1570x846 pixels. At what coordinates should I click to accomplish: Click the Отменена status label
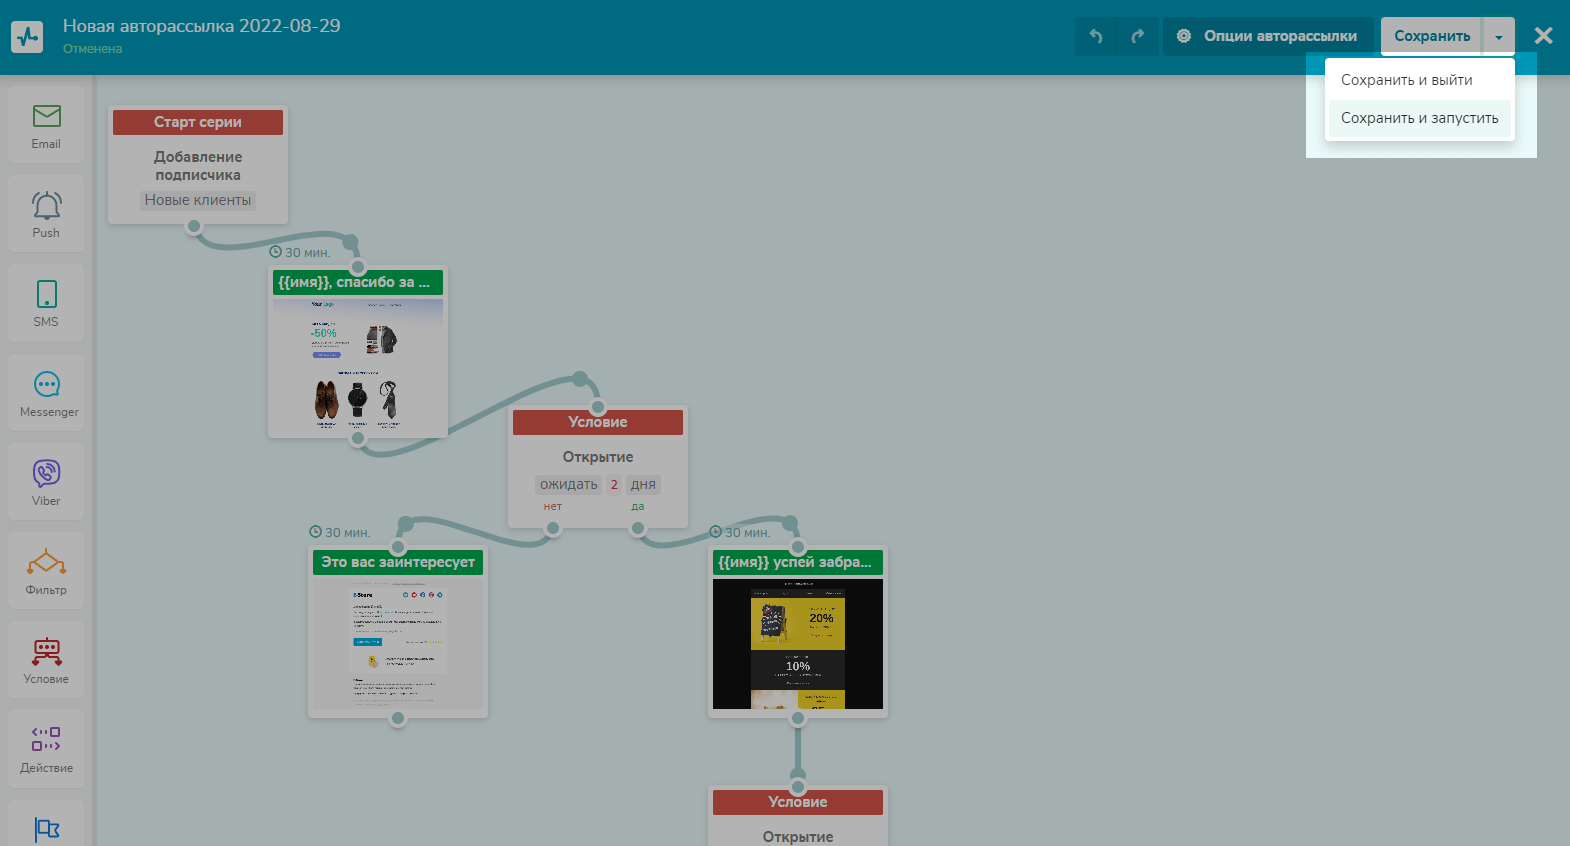(93, 49)
